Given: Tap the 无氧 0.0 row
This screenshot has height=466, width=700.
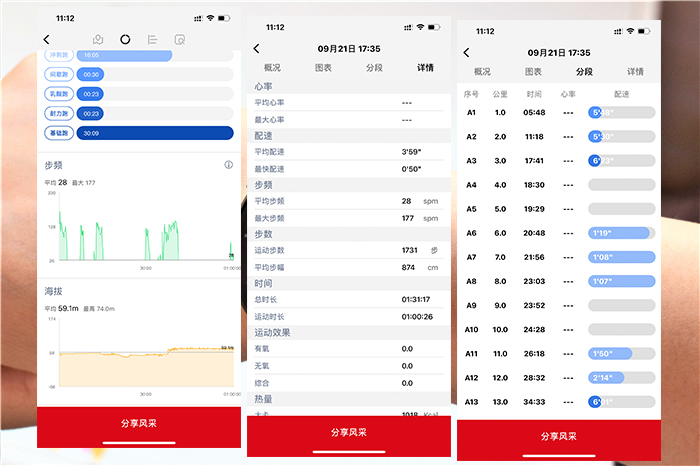Looking at the screenshot, I should tap(349, 366).
